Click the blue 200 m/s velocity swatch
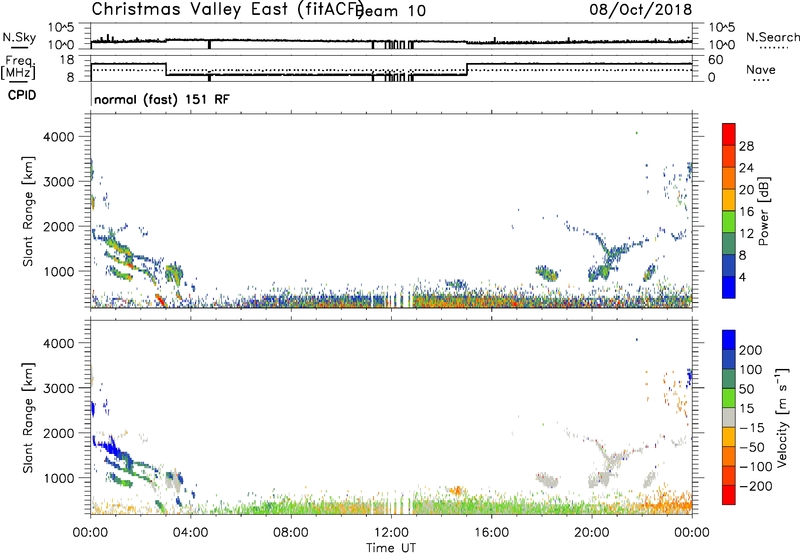Screen dimensions: 800x554 click(x=729, y=340)
